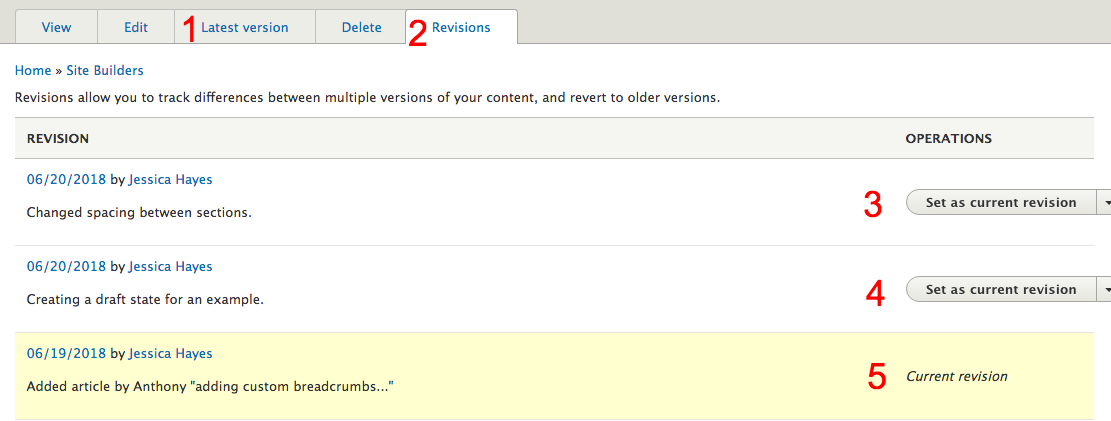Set 'Creating a draft state' as current revision
This screenshot has width=1111, height=421.
pos(1000,289)
